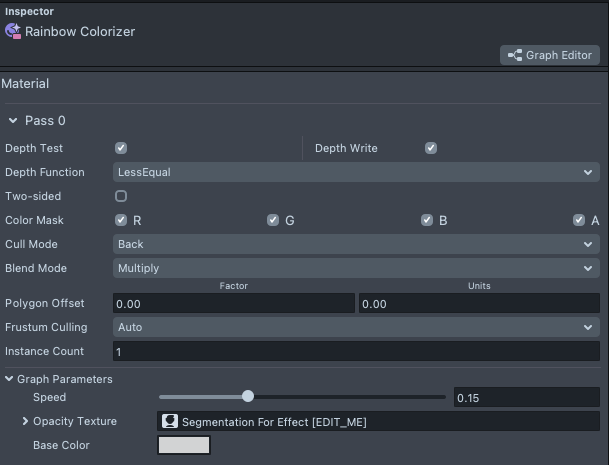Image resolution: width=609 pixels, height=465 pixels.
Task: Click the Rainbow Colorizer title
Action: click(80, 31)
